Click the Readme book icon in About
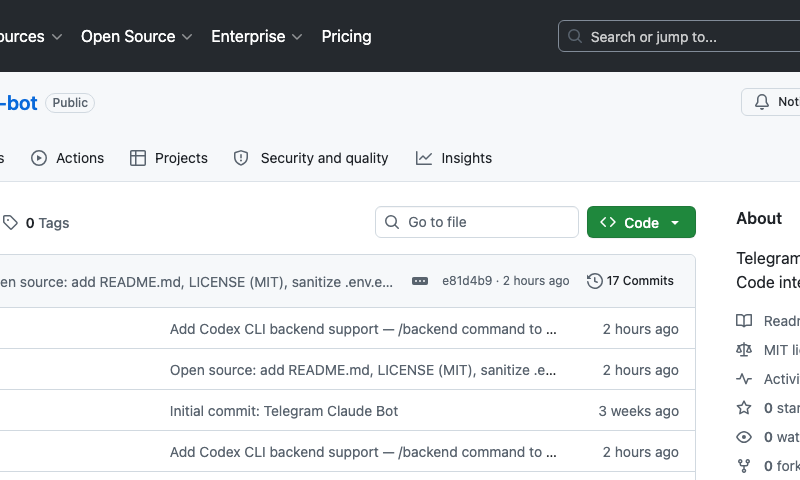Viewport: 800px width, 480px height. click(744, 321)
